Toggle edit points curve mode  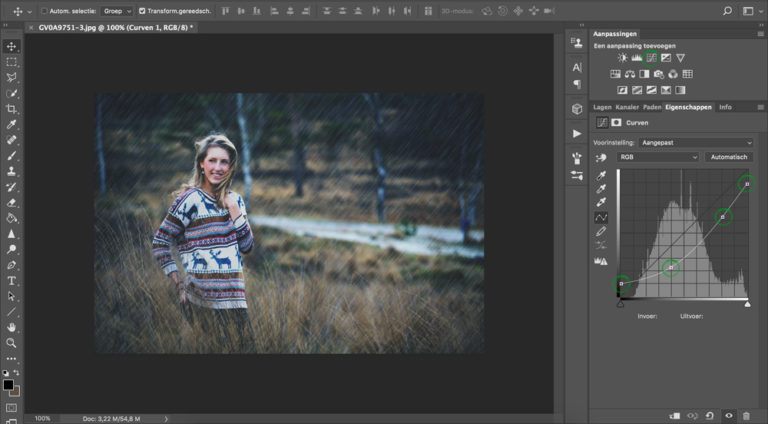tap(601, 217)
